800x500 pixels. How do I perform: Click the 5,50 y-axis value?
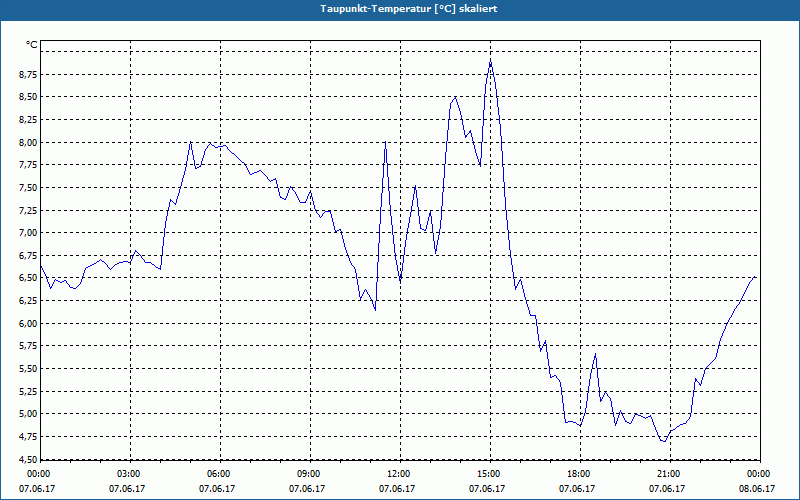27,368
